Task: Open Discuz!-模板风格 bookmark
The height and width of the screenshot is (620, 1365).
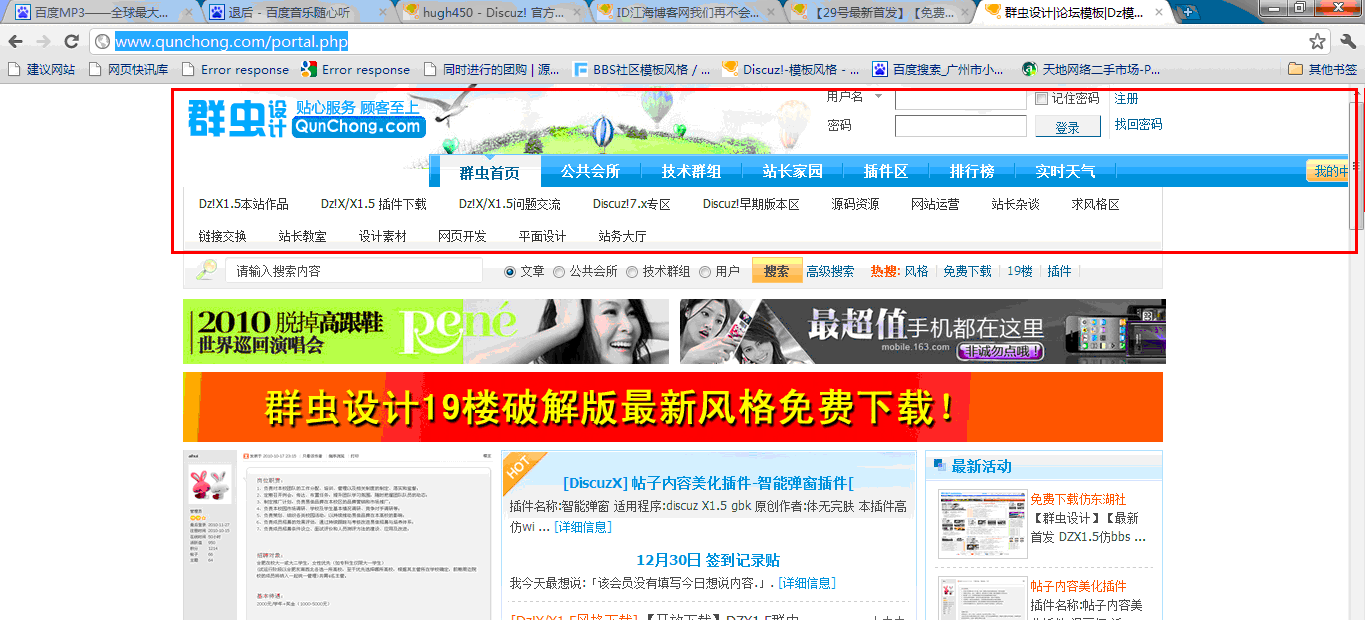Action: (x=790, y=69)
